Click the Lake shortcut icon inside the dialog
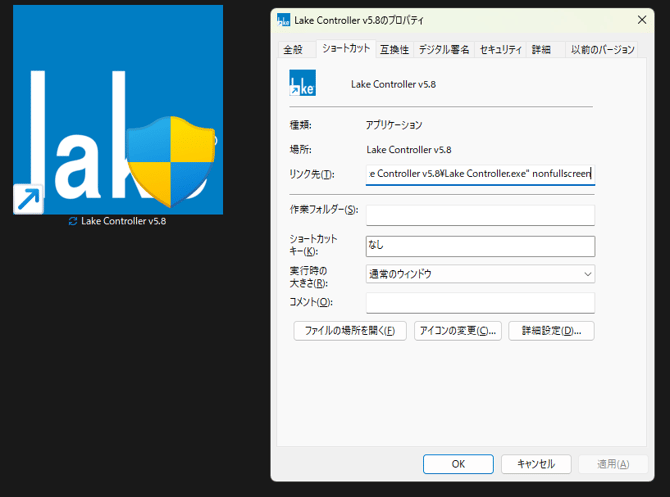 click(x=303, y=83)
